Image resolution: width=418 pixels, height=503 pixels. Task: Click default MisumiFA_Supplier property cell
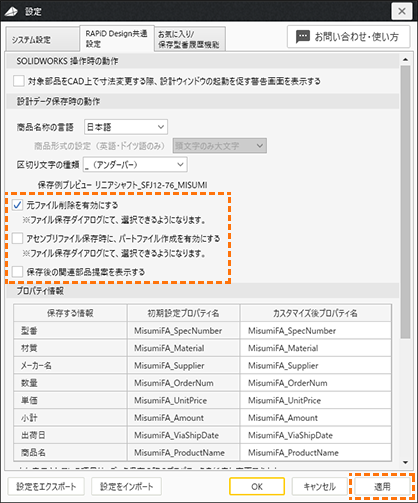click(183, 365)
